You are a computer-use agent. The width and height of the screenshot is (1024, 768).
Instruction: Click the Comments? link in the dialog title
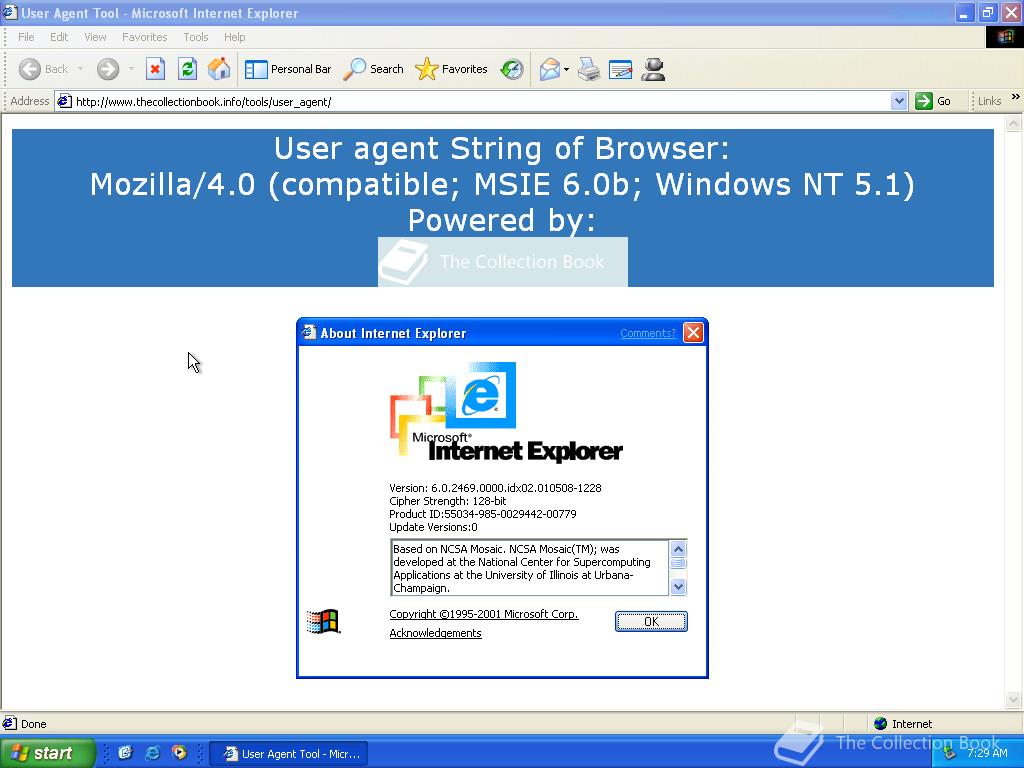tap(648, 333)
